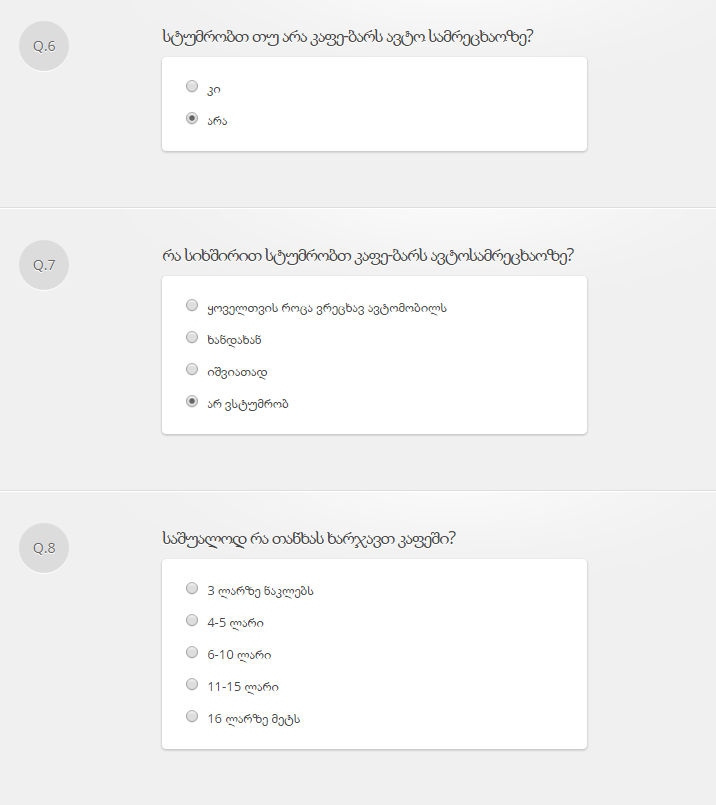Choose the 'იშვიათად' radio option
The image size is (716, 805).
[192, 370]
